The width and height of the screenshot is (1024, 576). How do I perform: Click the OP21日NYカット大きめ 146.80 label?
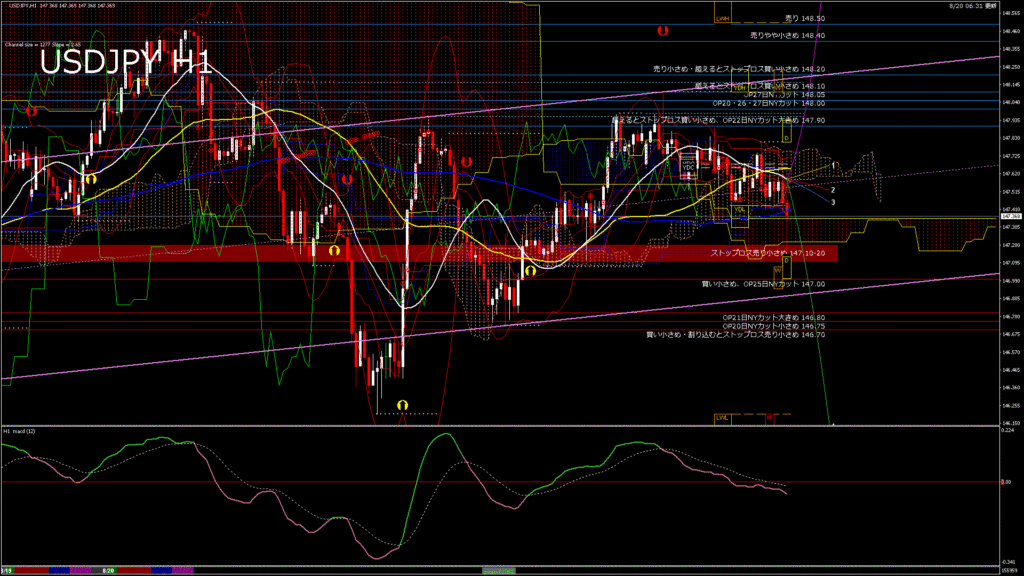(x=774, y=318)
